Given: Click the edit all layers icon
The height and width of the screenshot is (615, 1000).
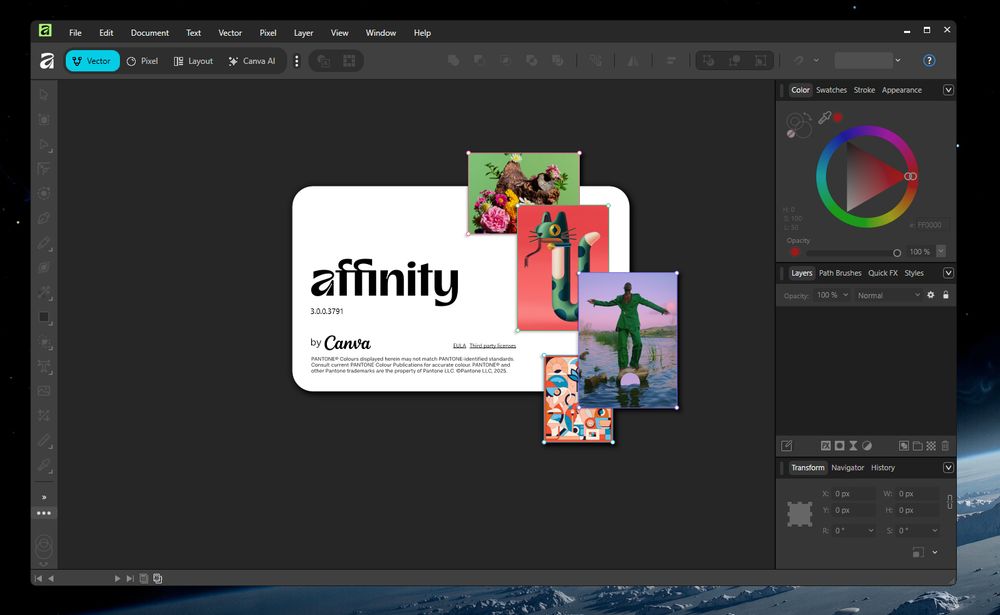Looking at the screenshot, I should click(x=787, y=446).
